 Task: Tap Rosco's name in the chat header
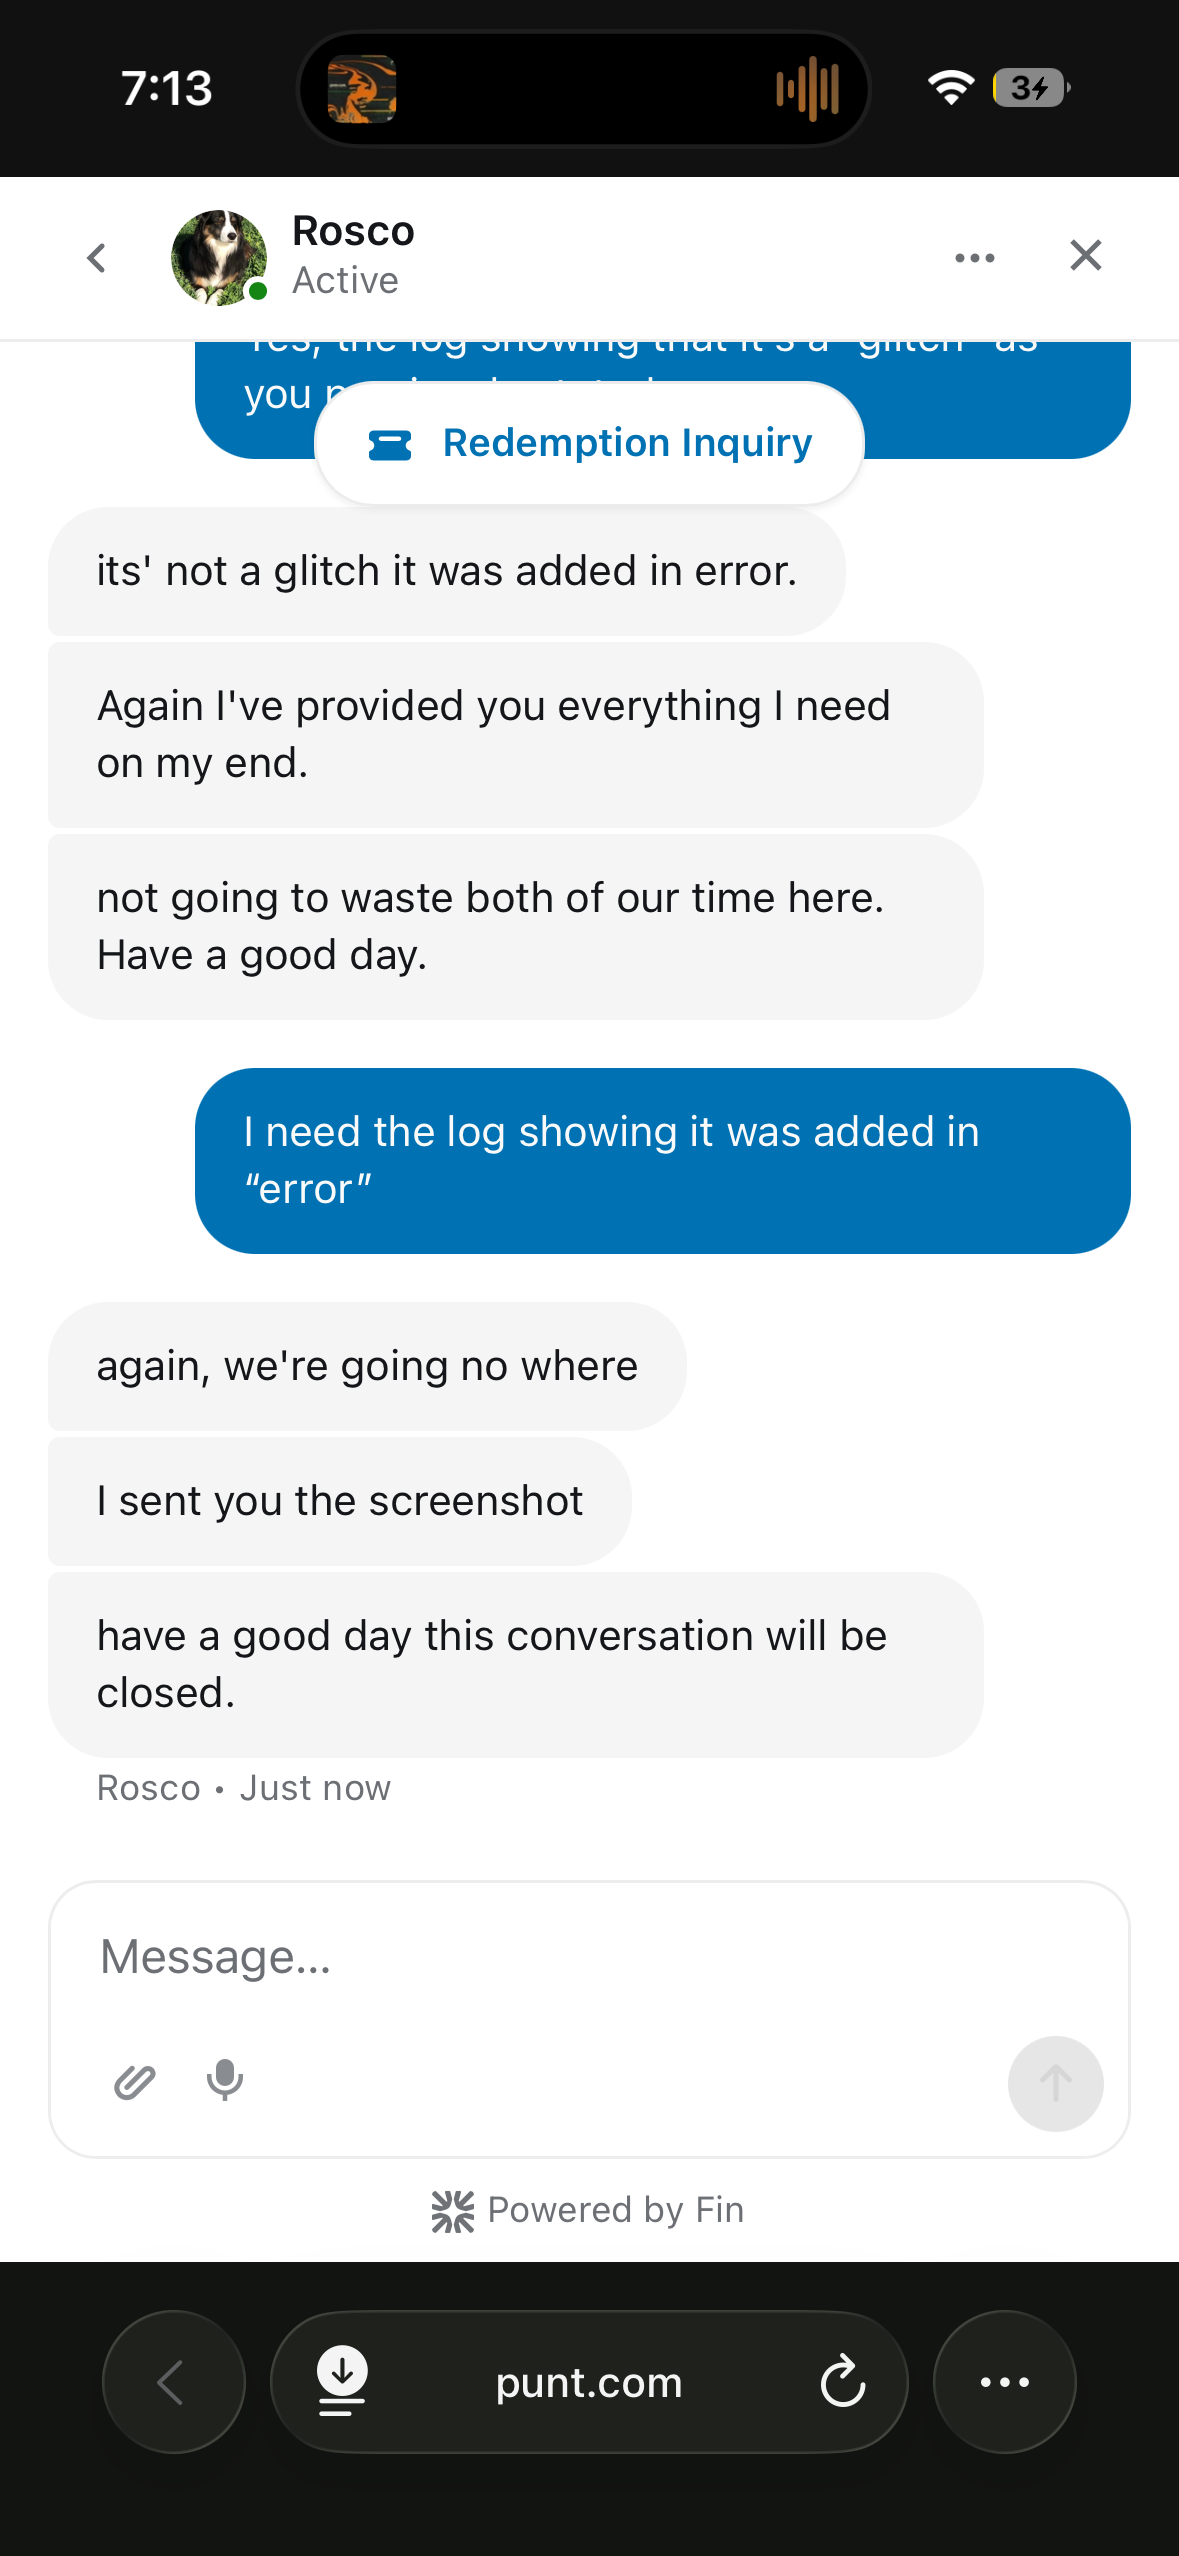(x=353, y=232)
